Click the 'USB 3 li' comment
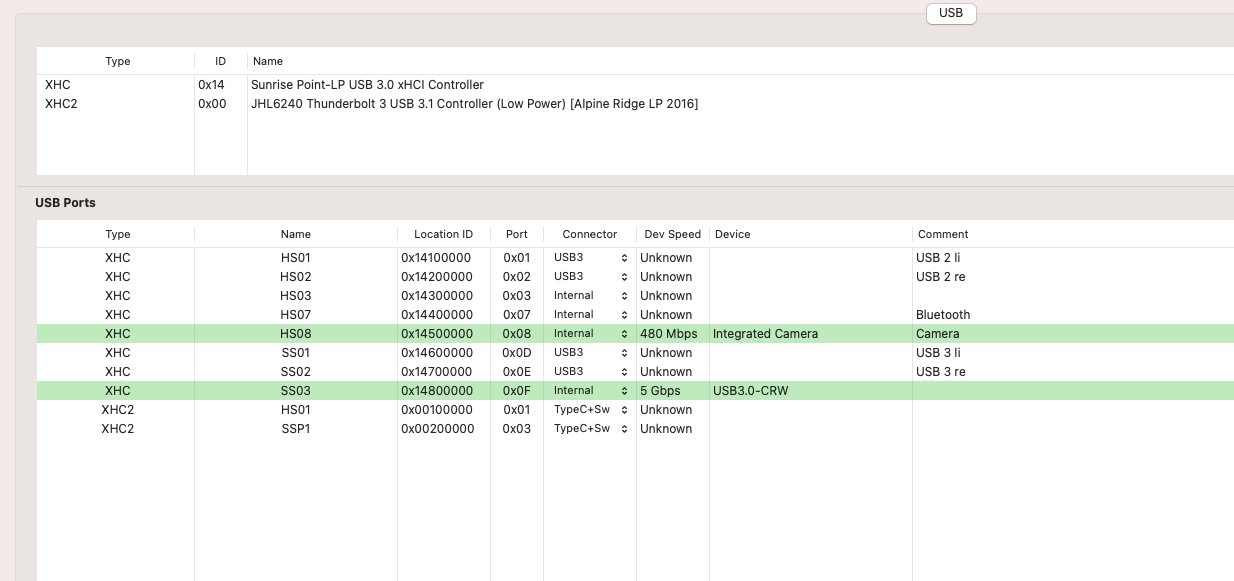 point(938,353)
